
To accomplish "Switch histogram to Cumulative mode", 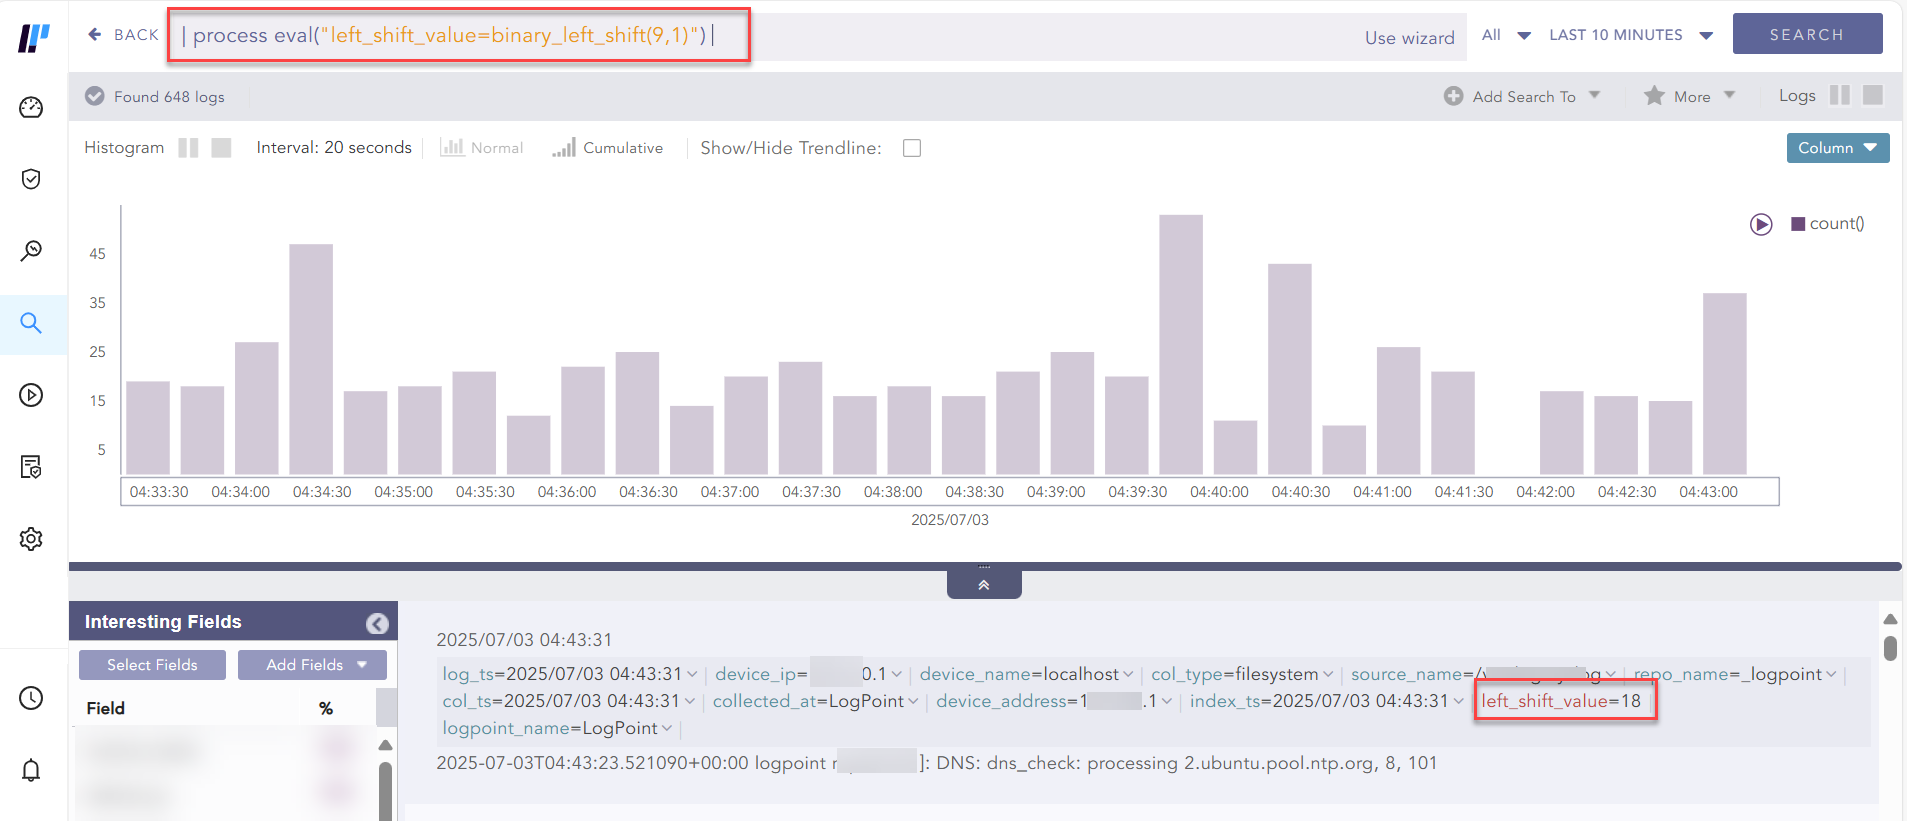I will click(x=608, y=148).
